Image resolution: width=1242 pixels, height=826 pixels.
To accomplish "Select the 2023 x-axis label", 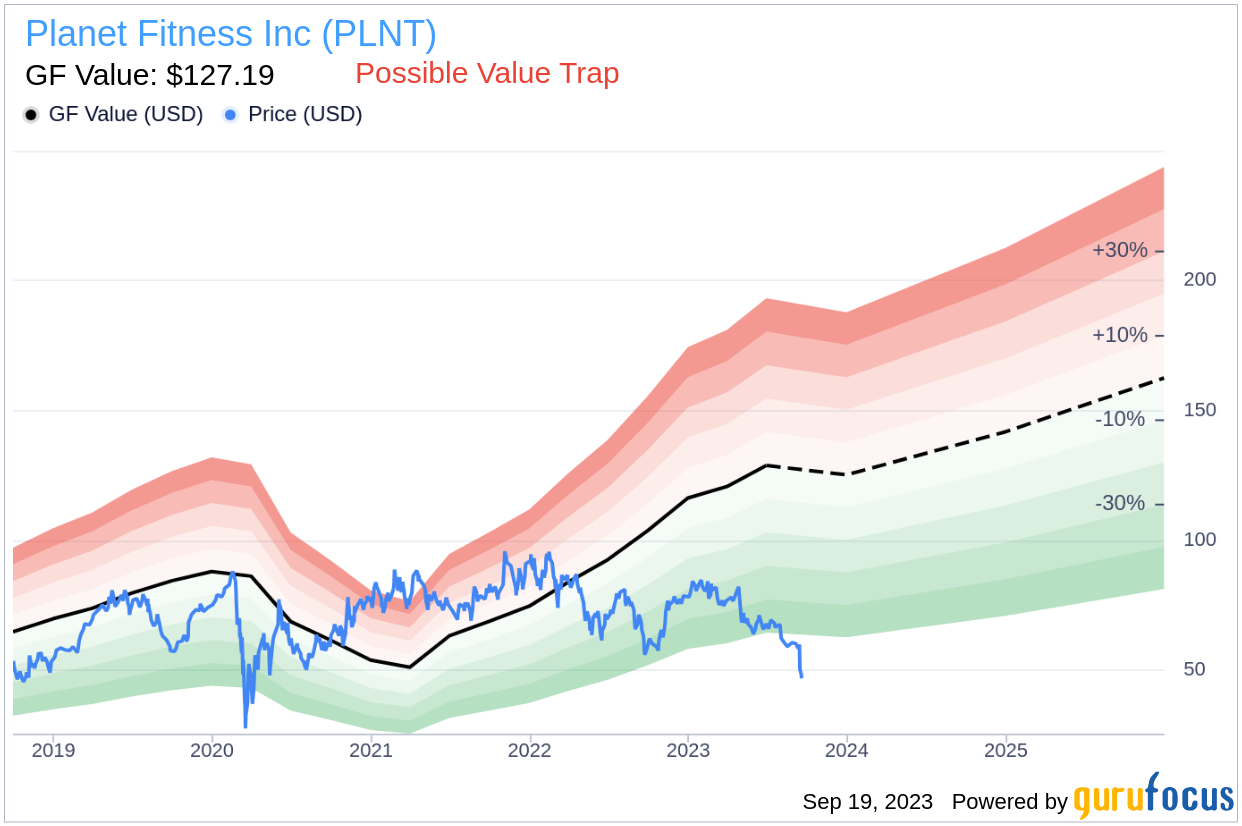I will click(x=688, y=750).
